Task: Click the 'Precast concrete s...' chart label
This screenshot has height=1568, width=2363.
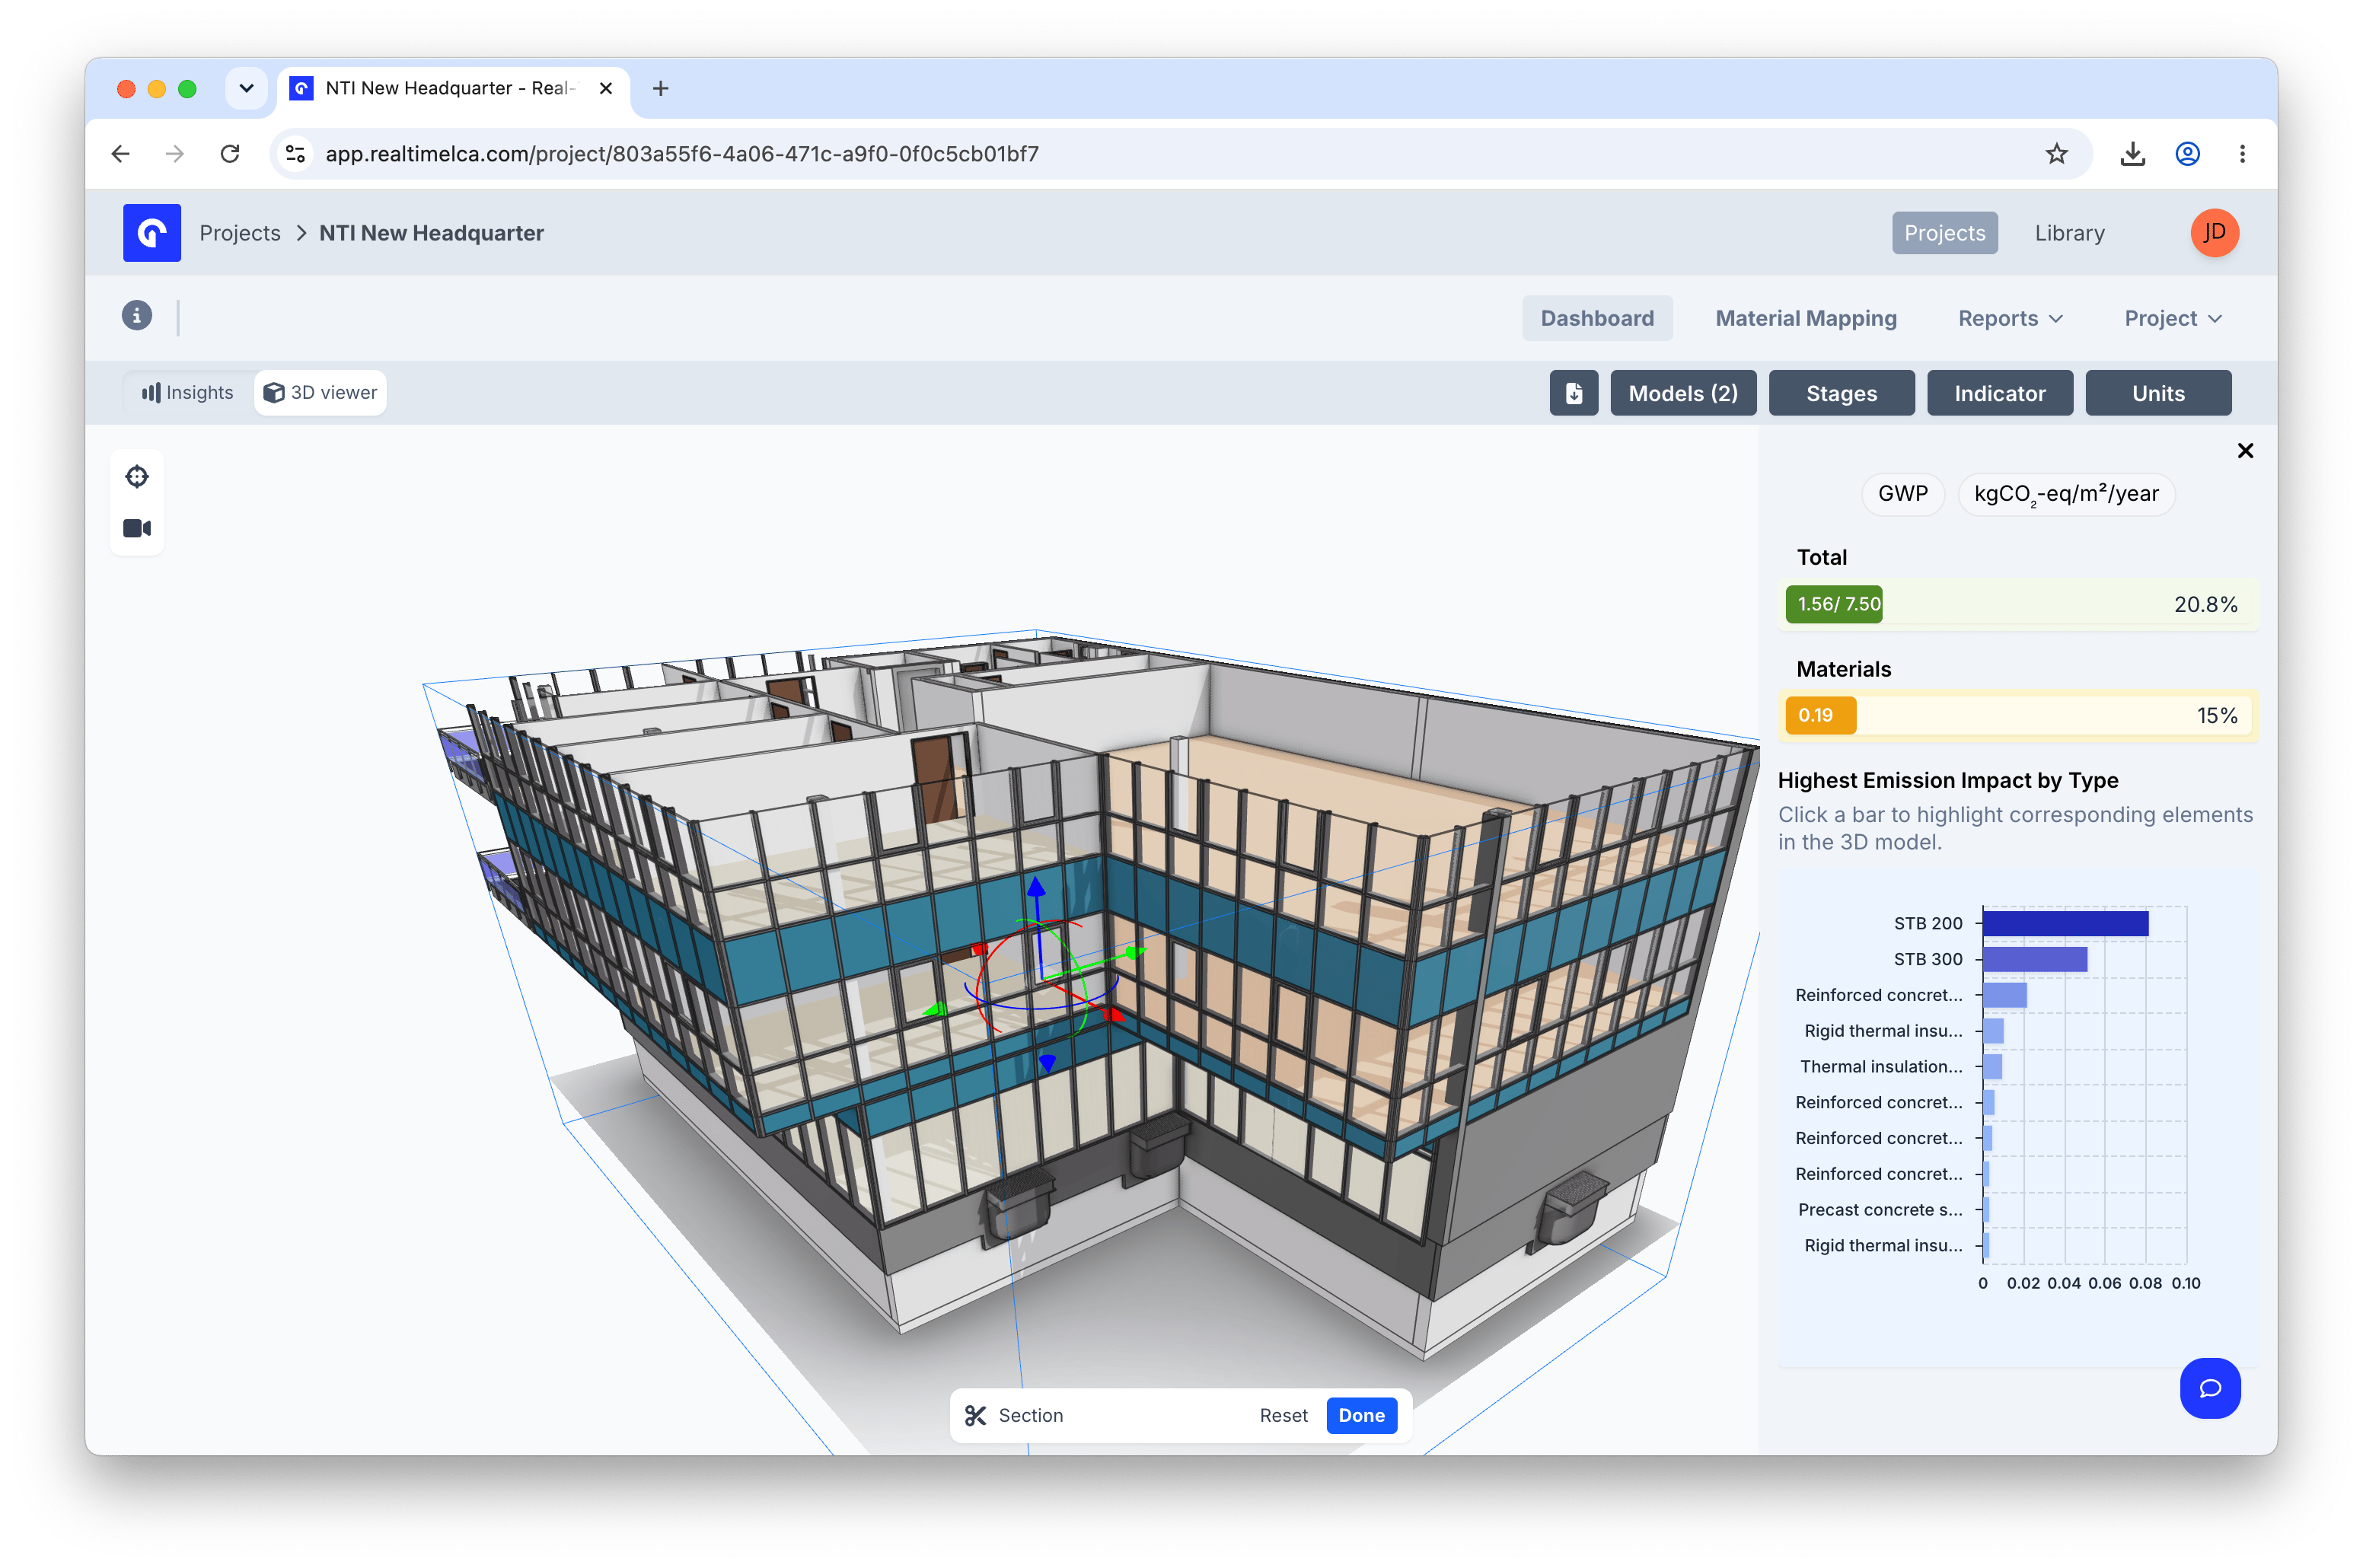Action: [1879, 1209]
